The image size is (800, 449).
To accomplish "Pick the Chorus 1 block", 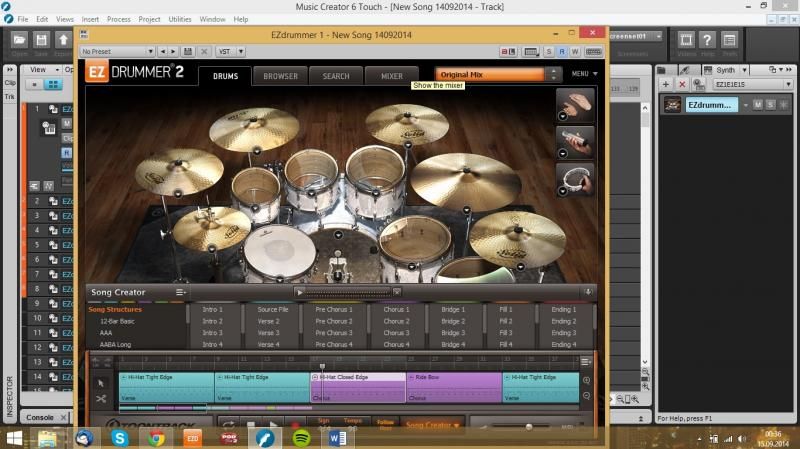I will coord(396,310).
